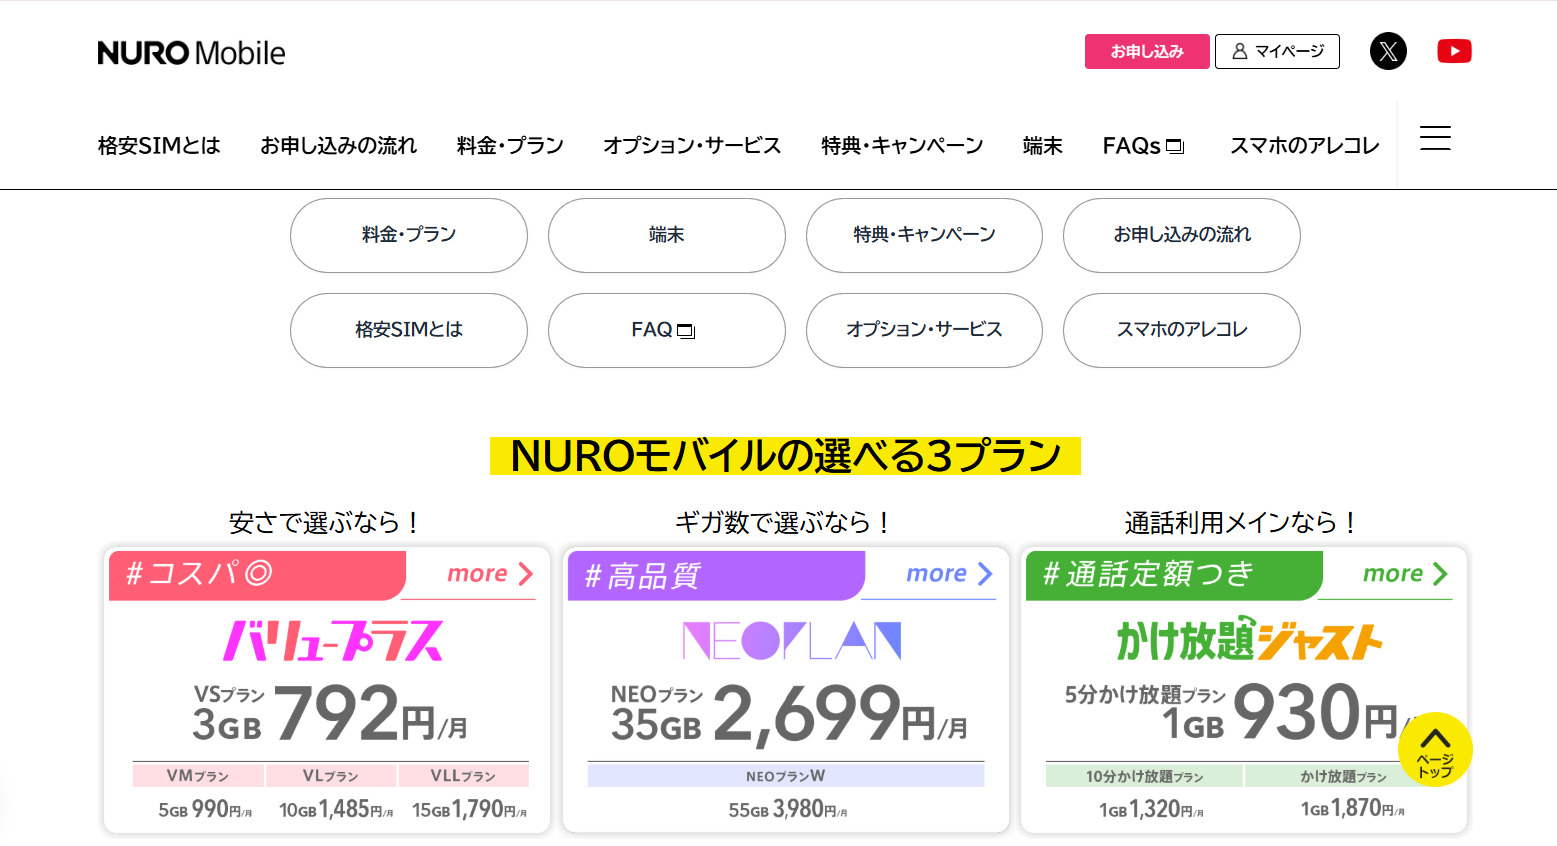The image size is (1557, 846).
Task: Click the FAQ pill button
Action: 667,330
